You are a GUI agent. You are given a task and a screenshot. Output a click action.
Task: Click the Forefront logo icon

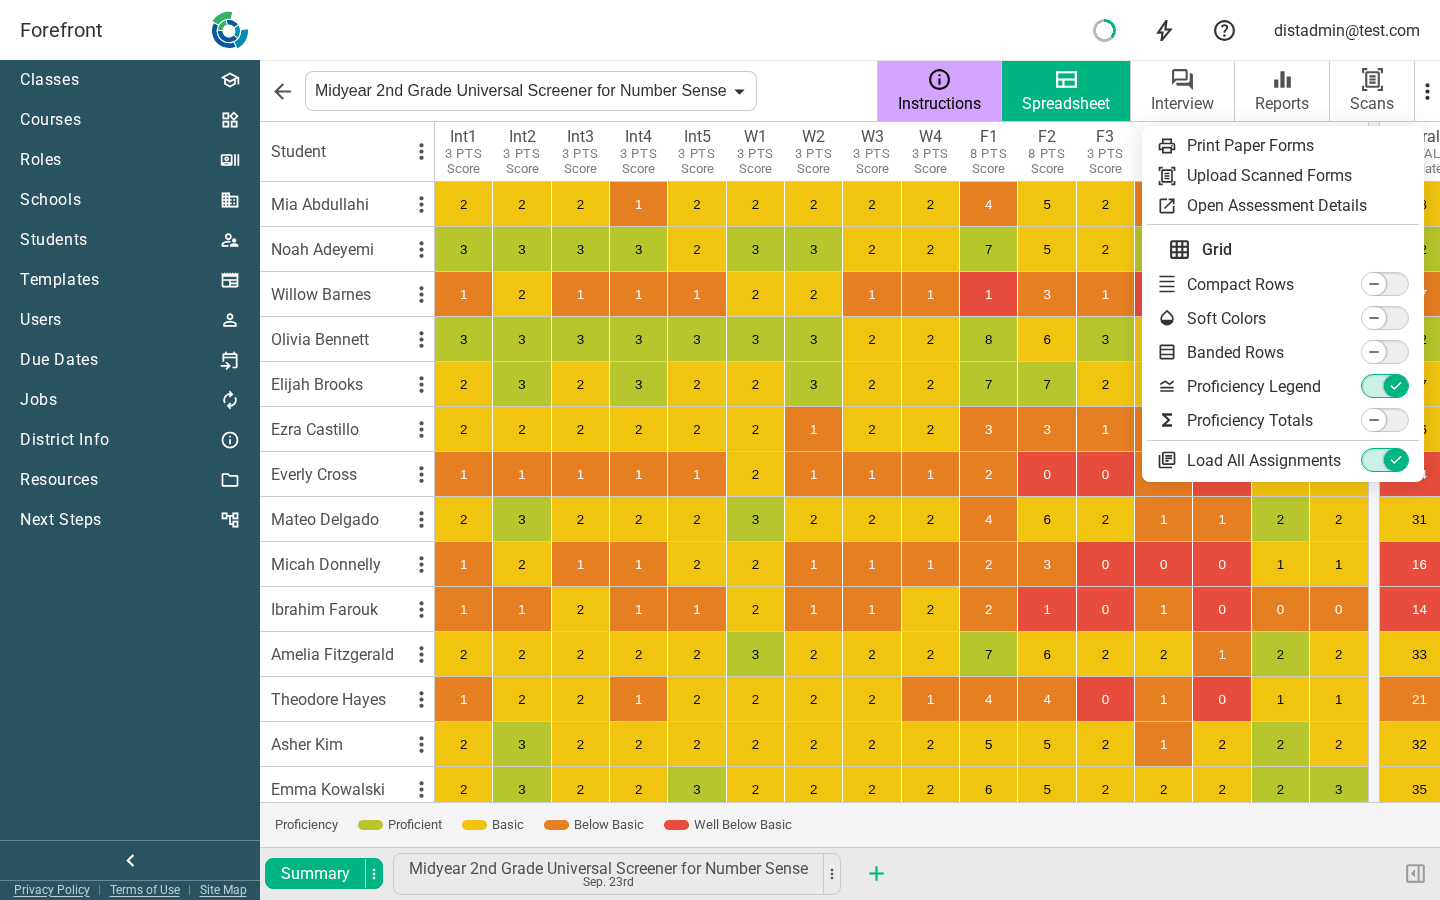(x=230, y=30)
